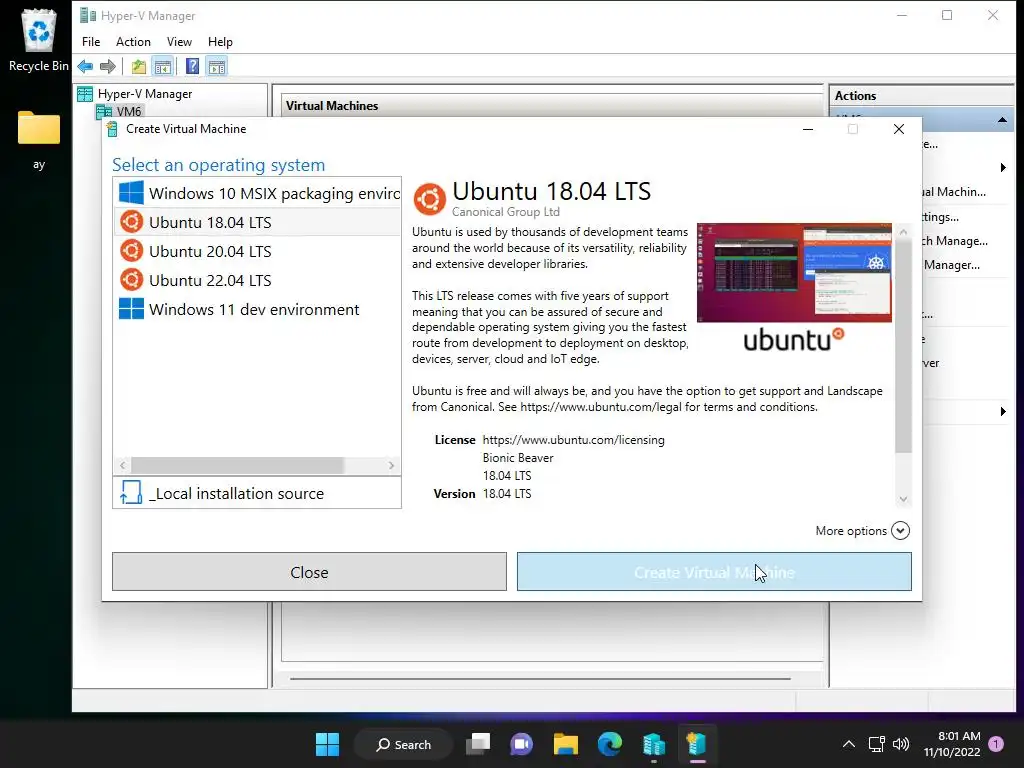Click the Ubuntu desktop preview screenshot
The height and width of the screenshot is (768, 1024).
click(794, 272)
